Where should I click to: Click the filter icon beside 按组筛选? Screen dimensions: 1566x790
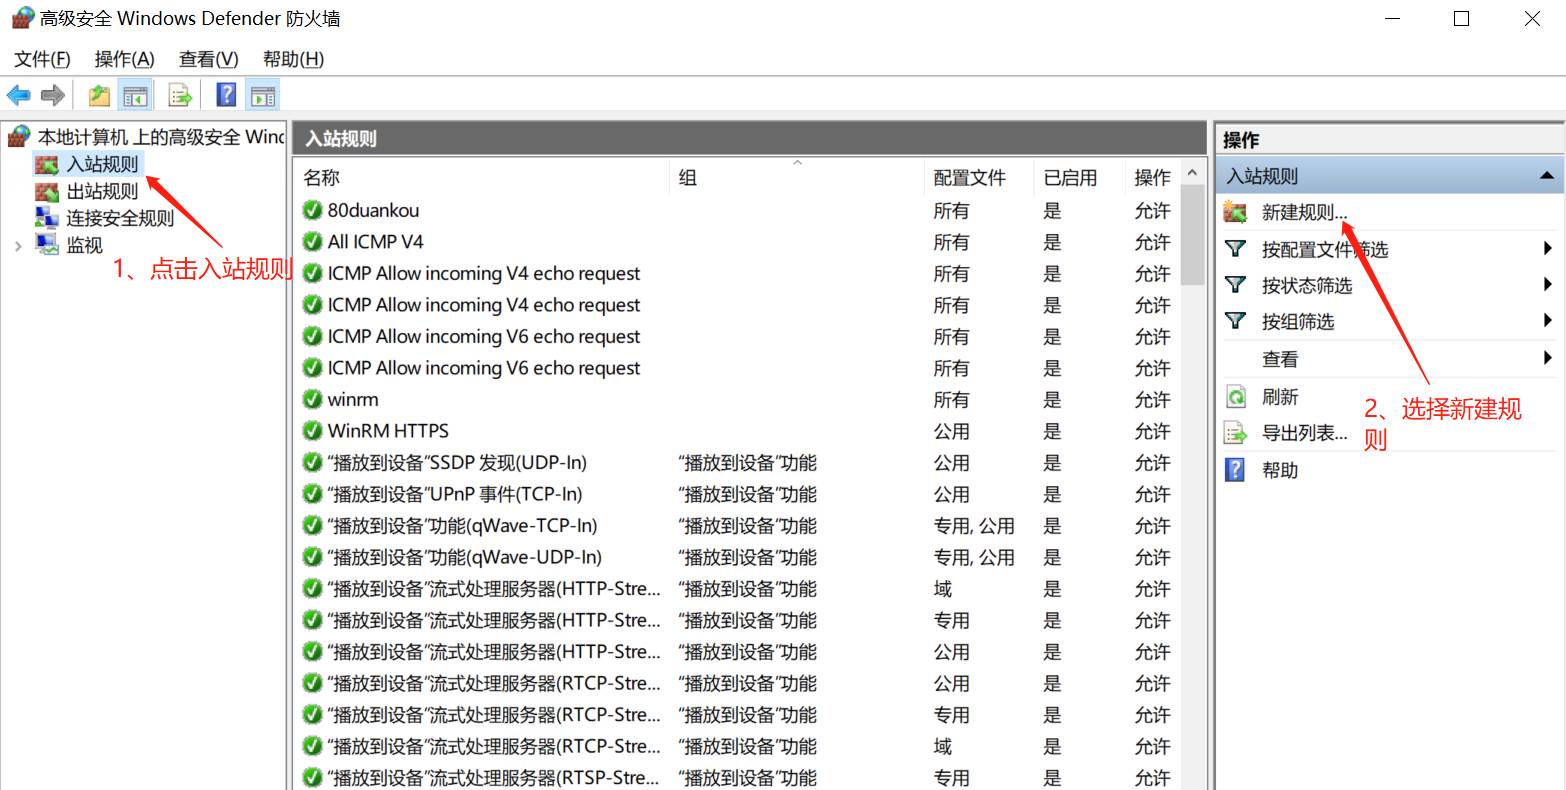pyautogui.click(x=1236, y=321)
